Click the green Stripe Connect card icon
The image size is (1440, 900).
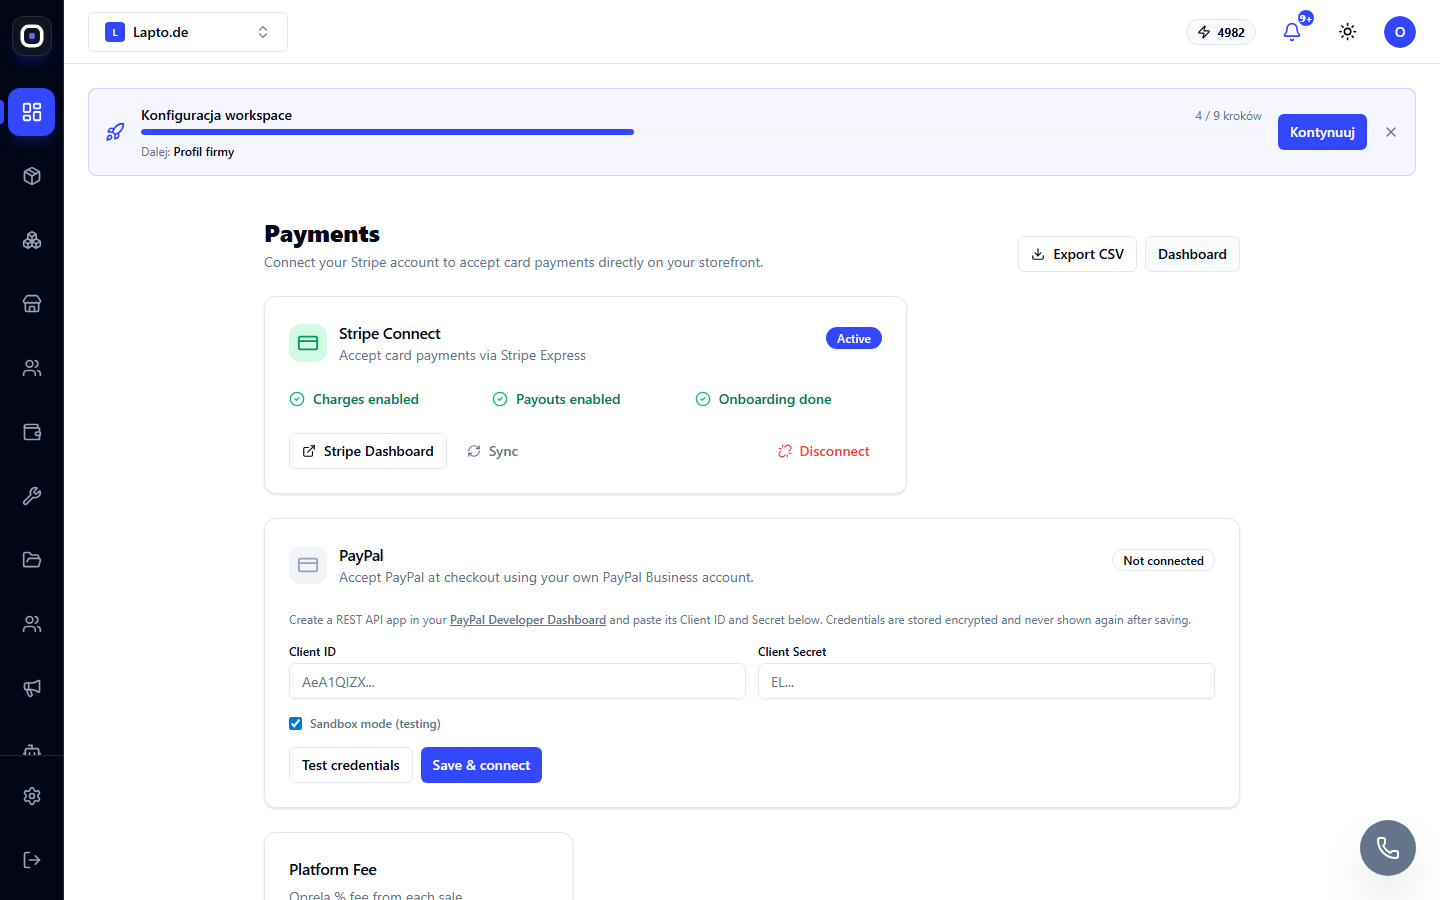pos(308,343)
